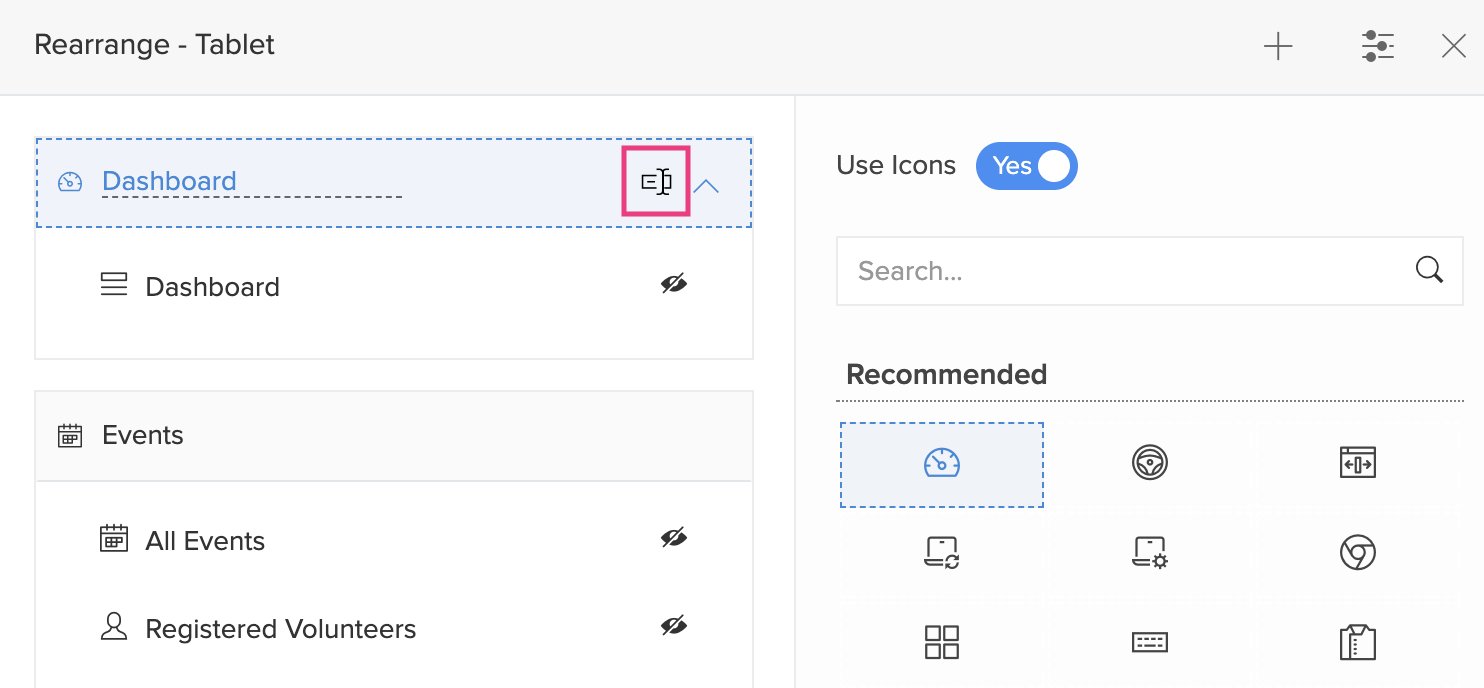Pick the laptop with gear icon
The width and height of the screenshot is (1484, 688).
coord(1150,552)
